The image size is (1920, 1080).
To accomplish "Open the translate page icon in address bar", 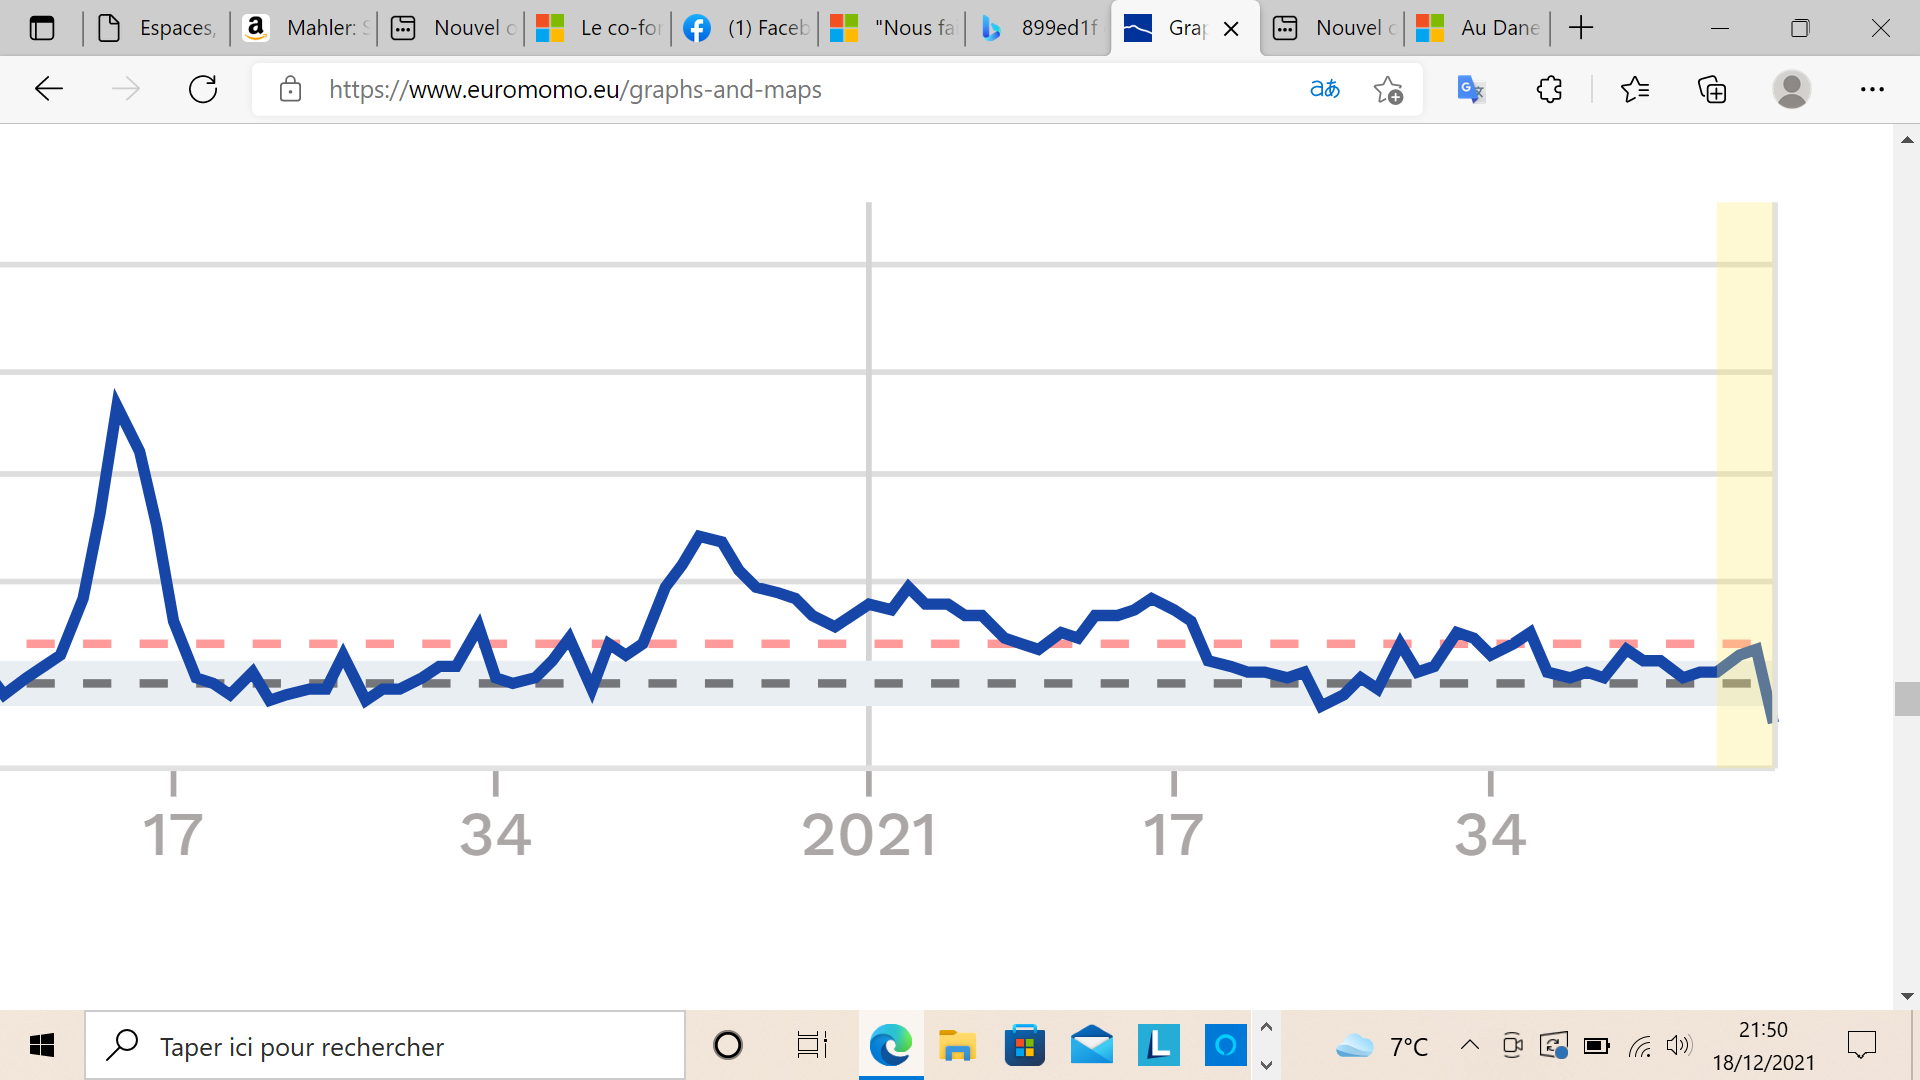I will coord(1324,89).
